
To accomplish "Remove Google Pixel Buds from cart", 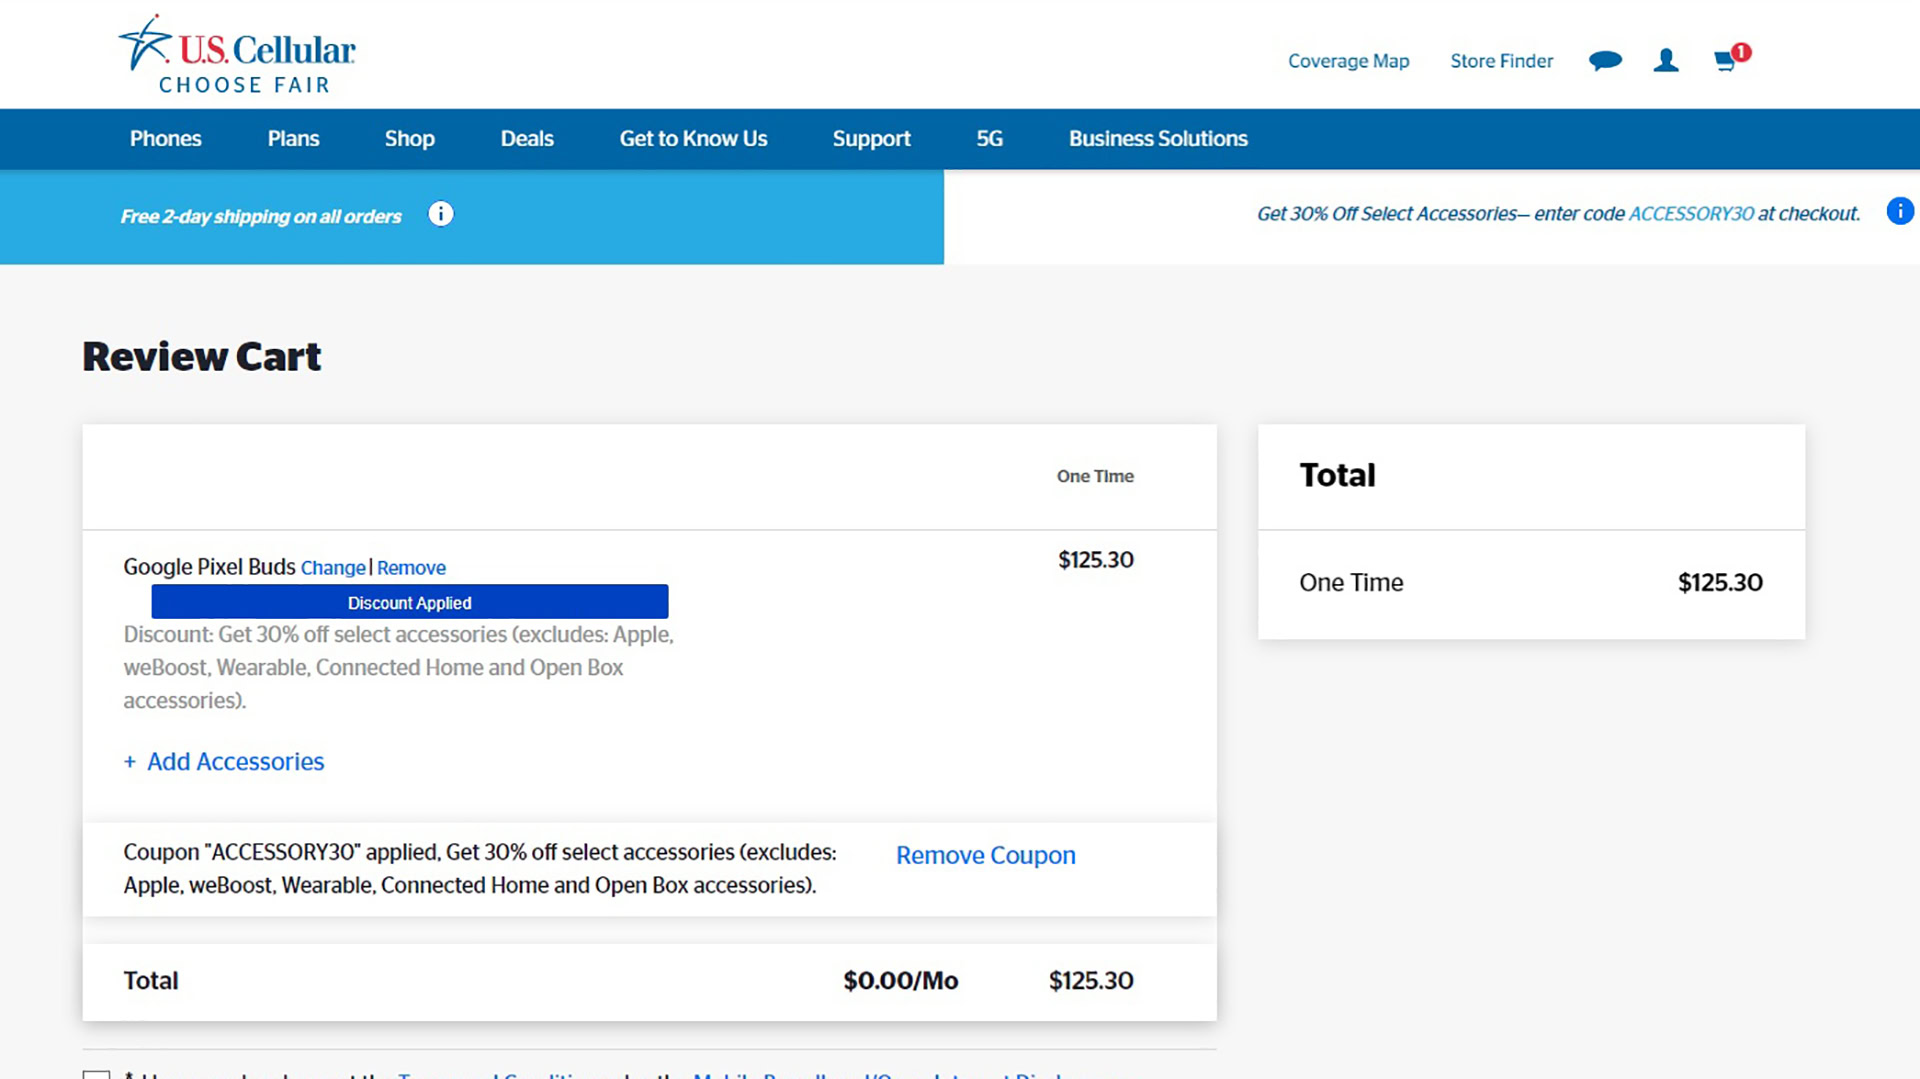I will tap(411, 568).
